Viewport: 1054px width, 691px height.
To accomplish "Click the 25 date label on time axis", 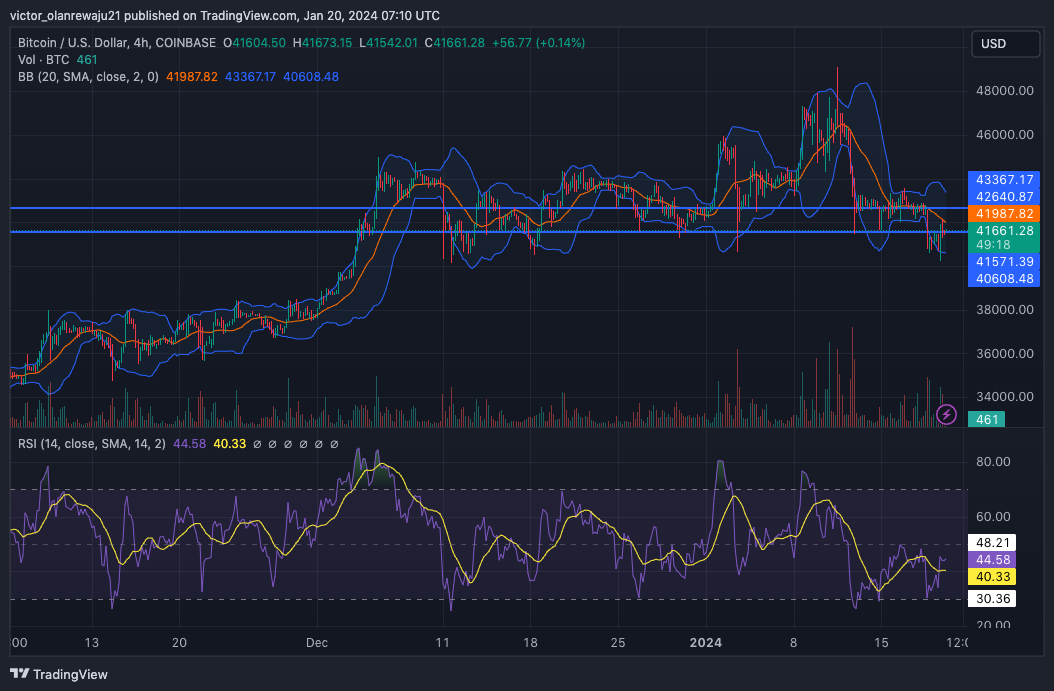I will coord(618,643).
